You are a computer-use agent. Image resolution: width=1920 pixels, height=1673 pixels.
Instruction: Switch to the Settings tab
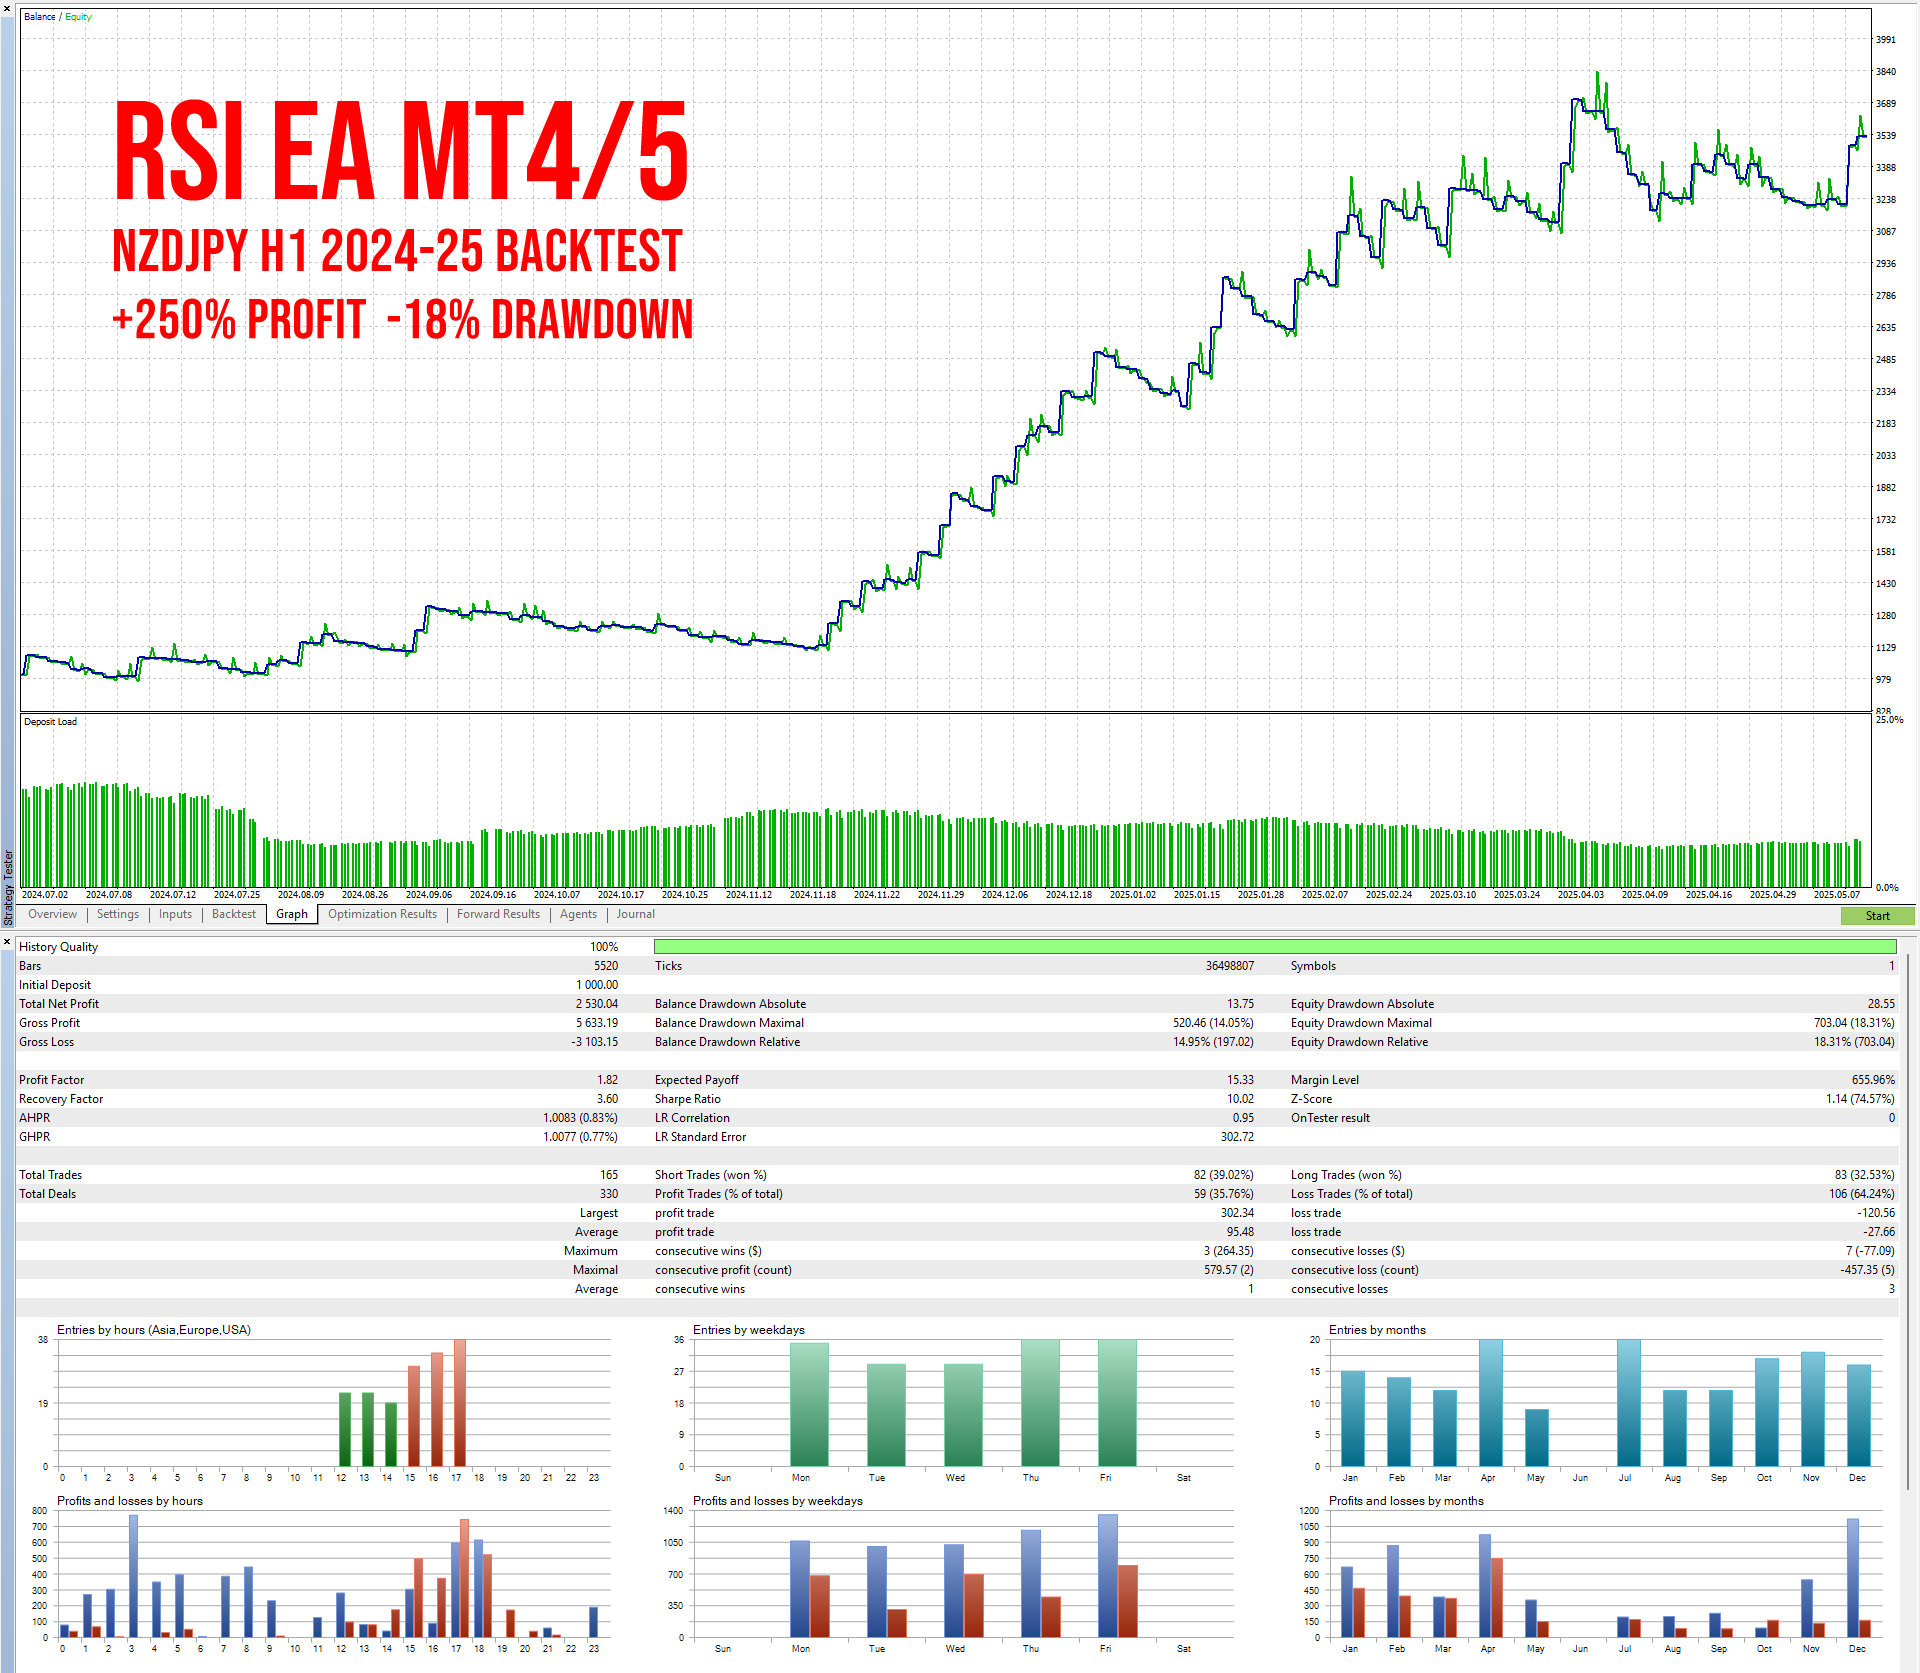(x=118, y=914)
